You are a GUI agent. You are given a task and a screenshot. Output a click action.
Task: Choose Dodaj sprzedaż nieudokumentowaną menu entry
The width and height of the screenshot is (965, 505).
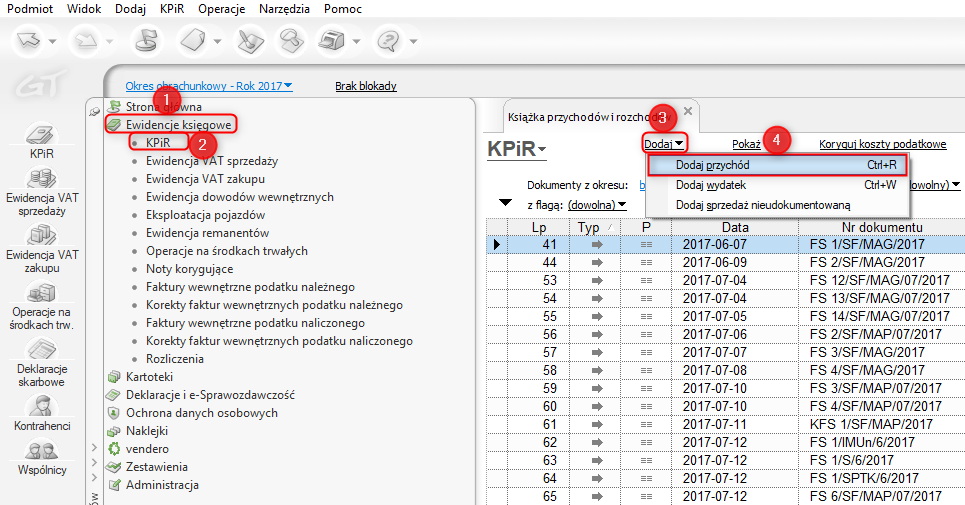click(778, 205)
